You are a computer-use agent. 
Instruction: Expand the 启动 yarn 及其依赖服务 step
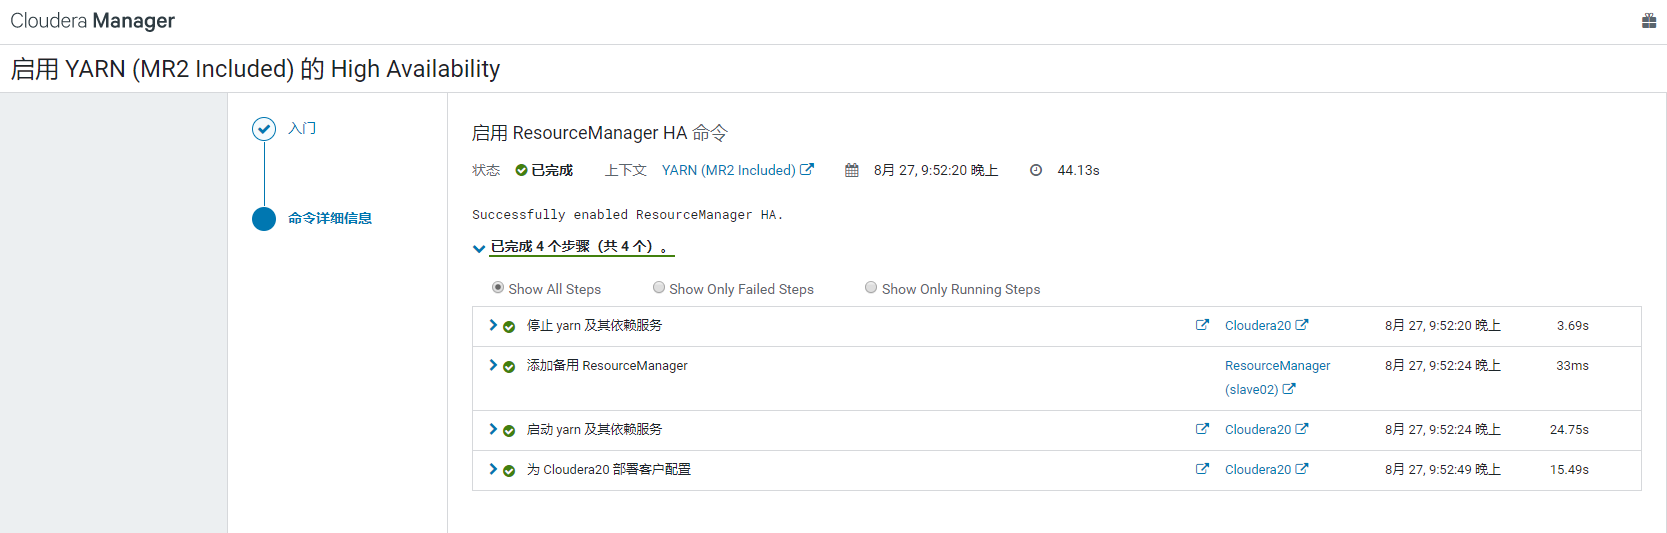click(x=493, y=429)
